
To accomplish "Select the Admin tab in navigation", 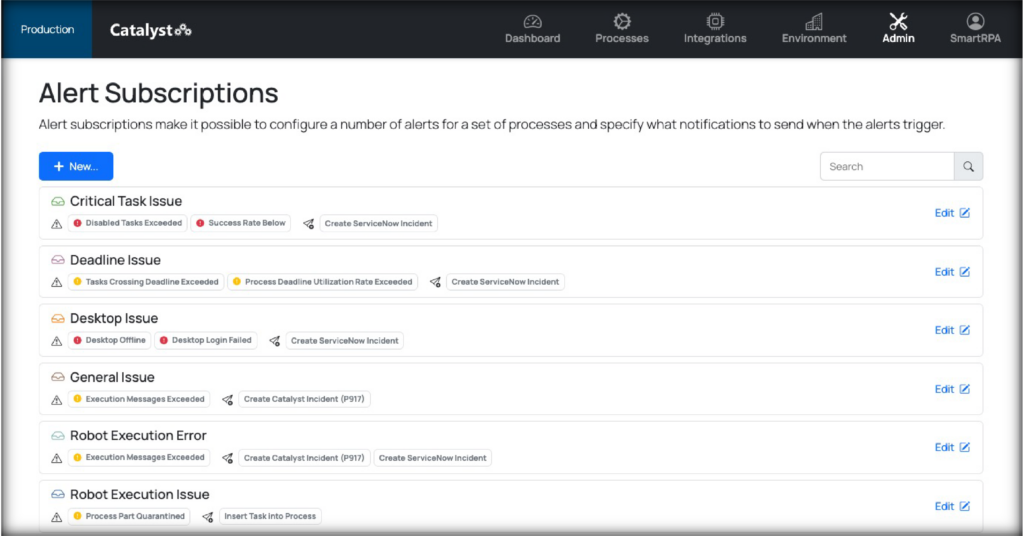I will pos(897,29).
